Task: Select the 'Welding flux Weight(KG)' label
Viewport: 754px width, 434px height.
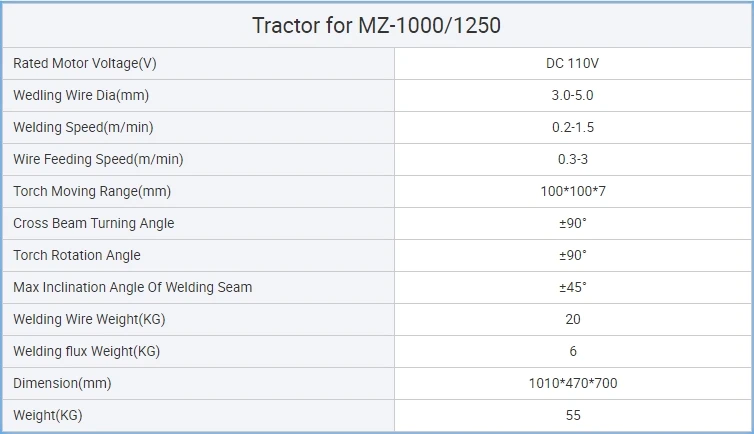Action: tap(87, 351)
